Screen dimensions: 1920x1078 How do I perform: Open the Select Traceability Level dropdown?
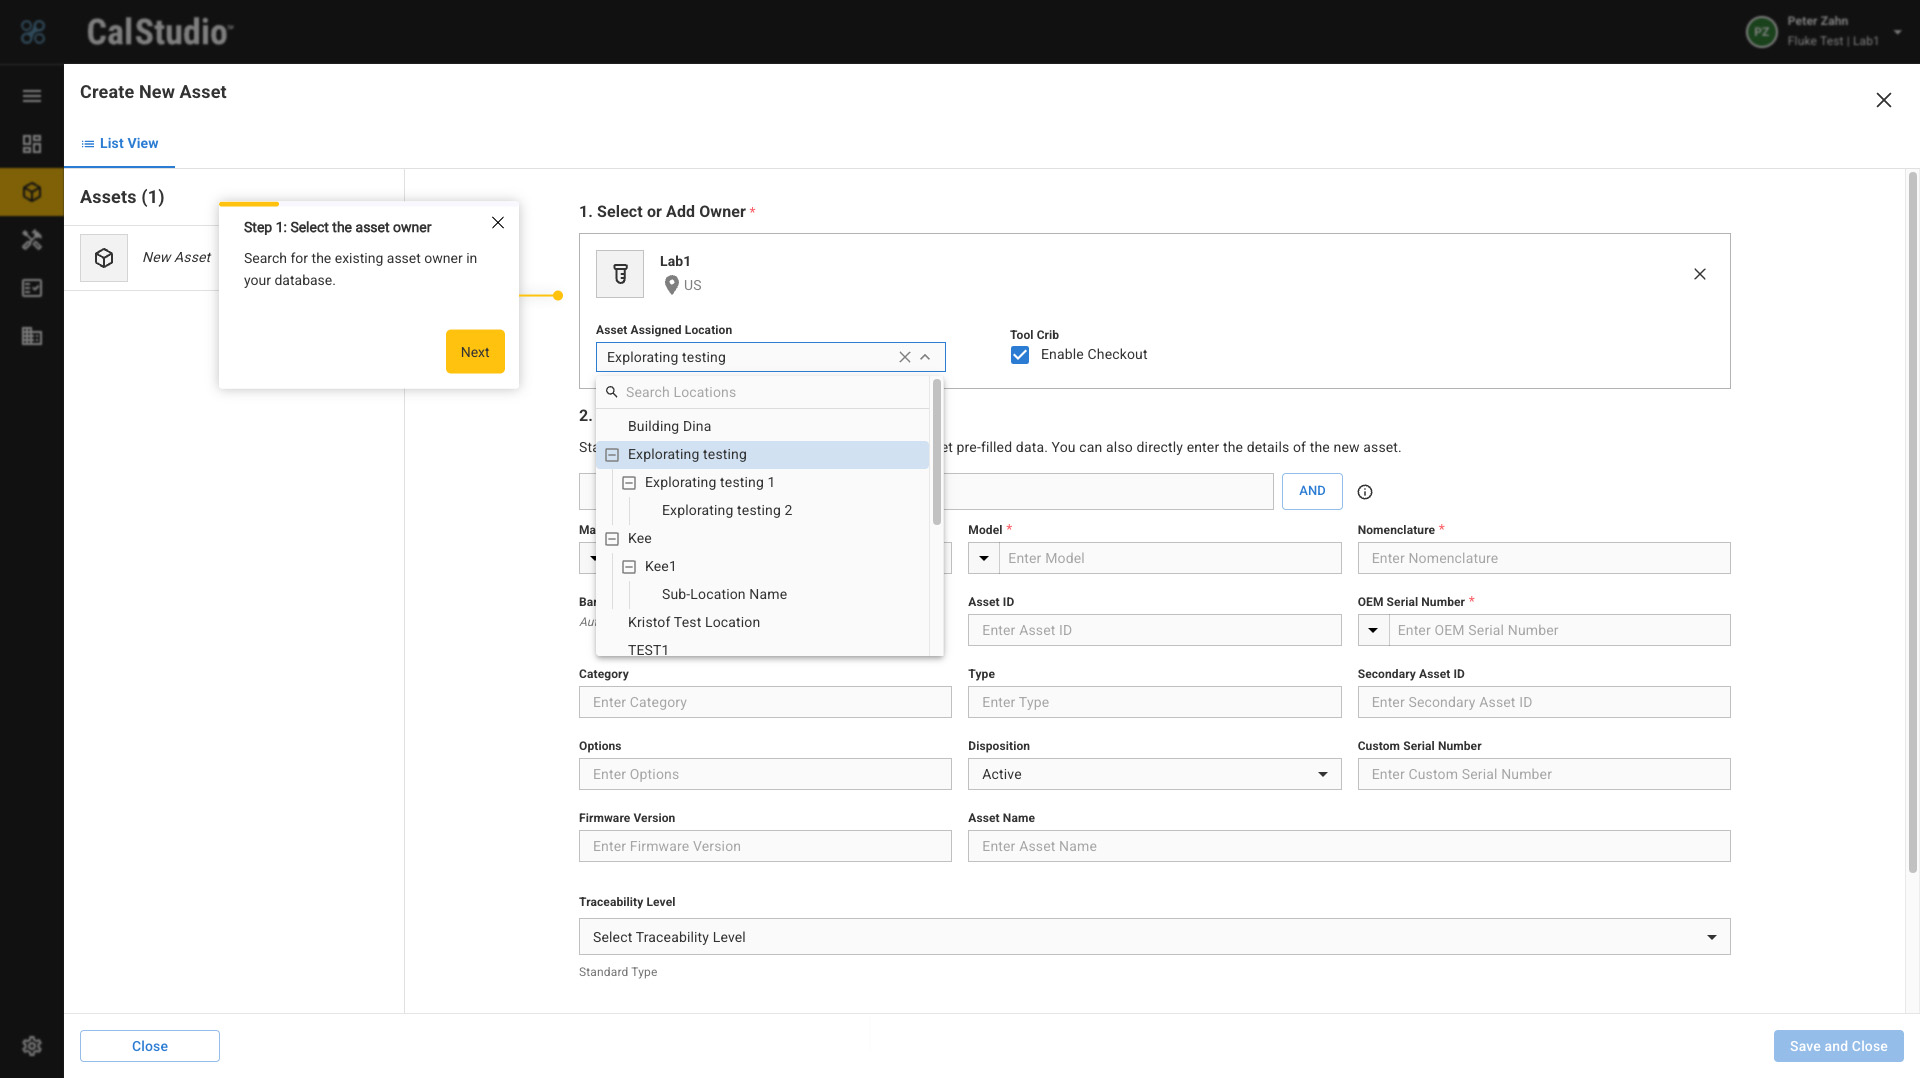point(1154,937)
